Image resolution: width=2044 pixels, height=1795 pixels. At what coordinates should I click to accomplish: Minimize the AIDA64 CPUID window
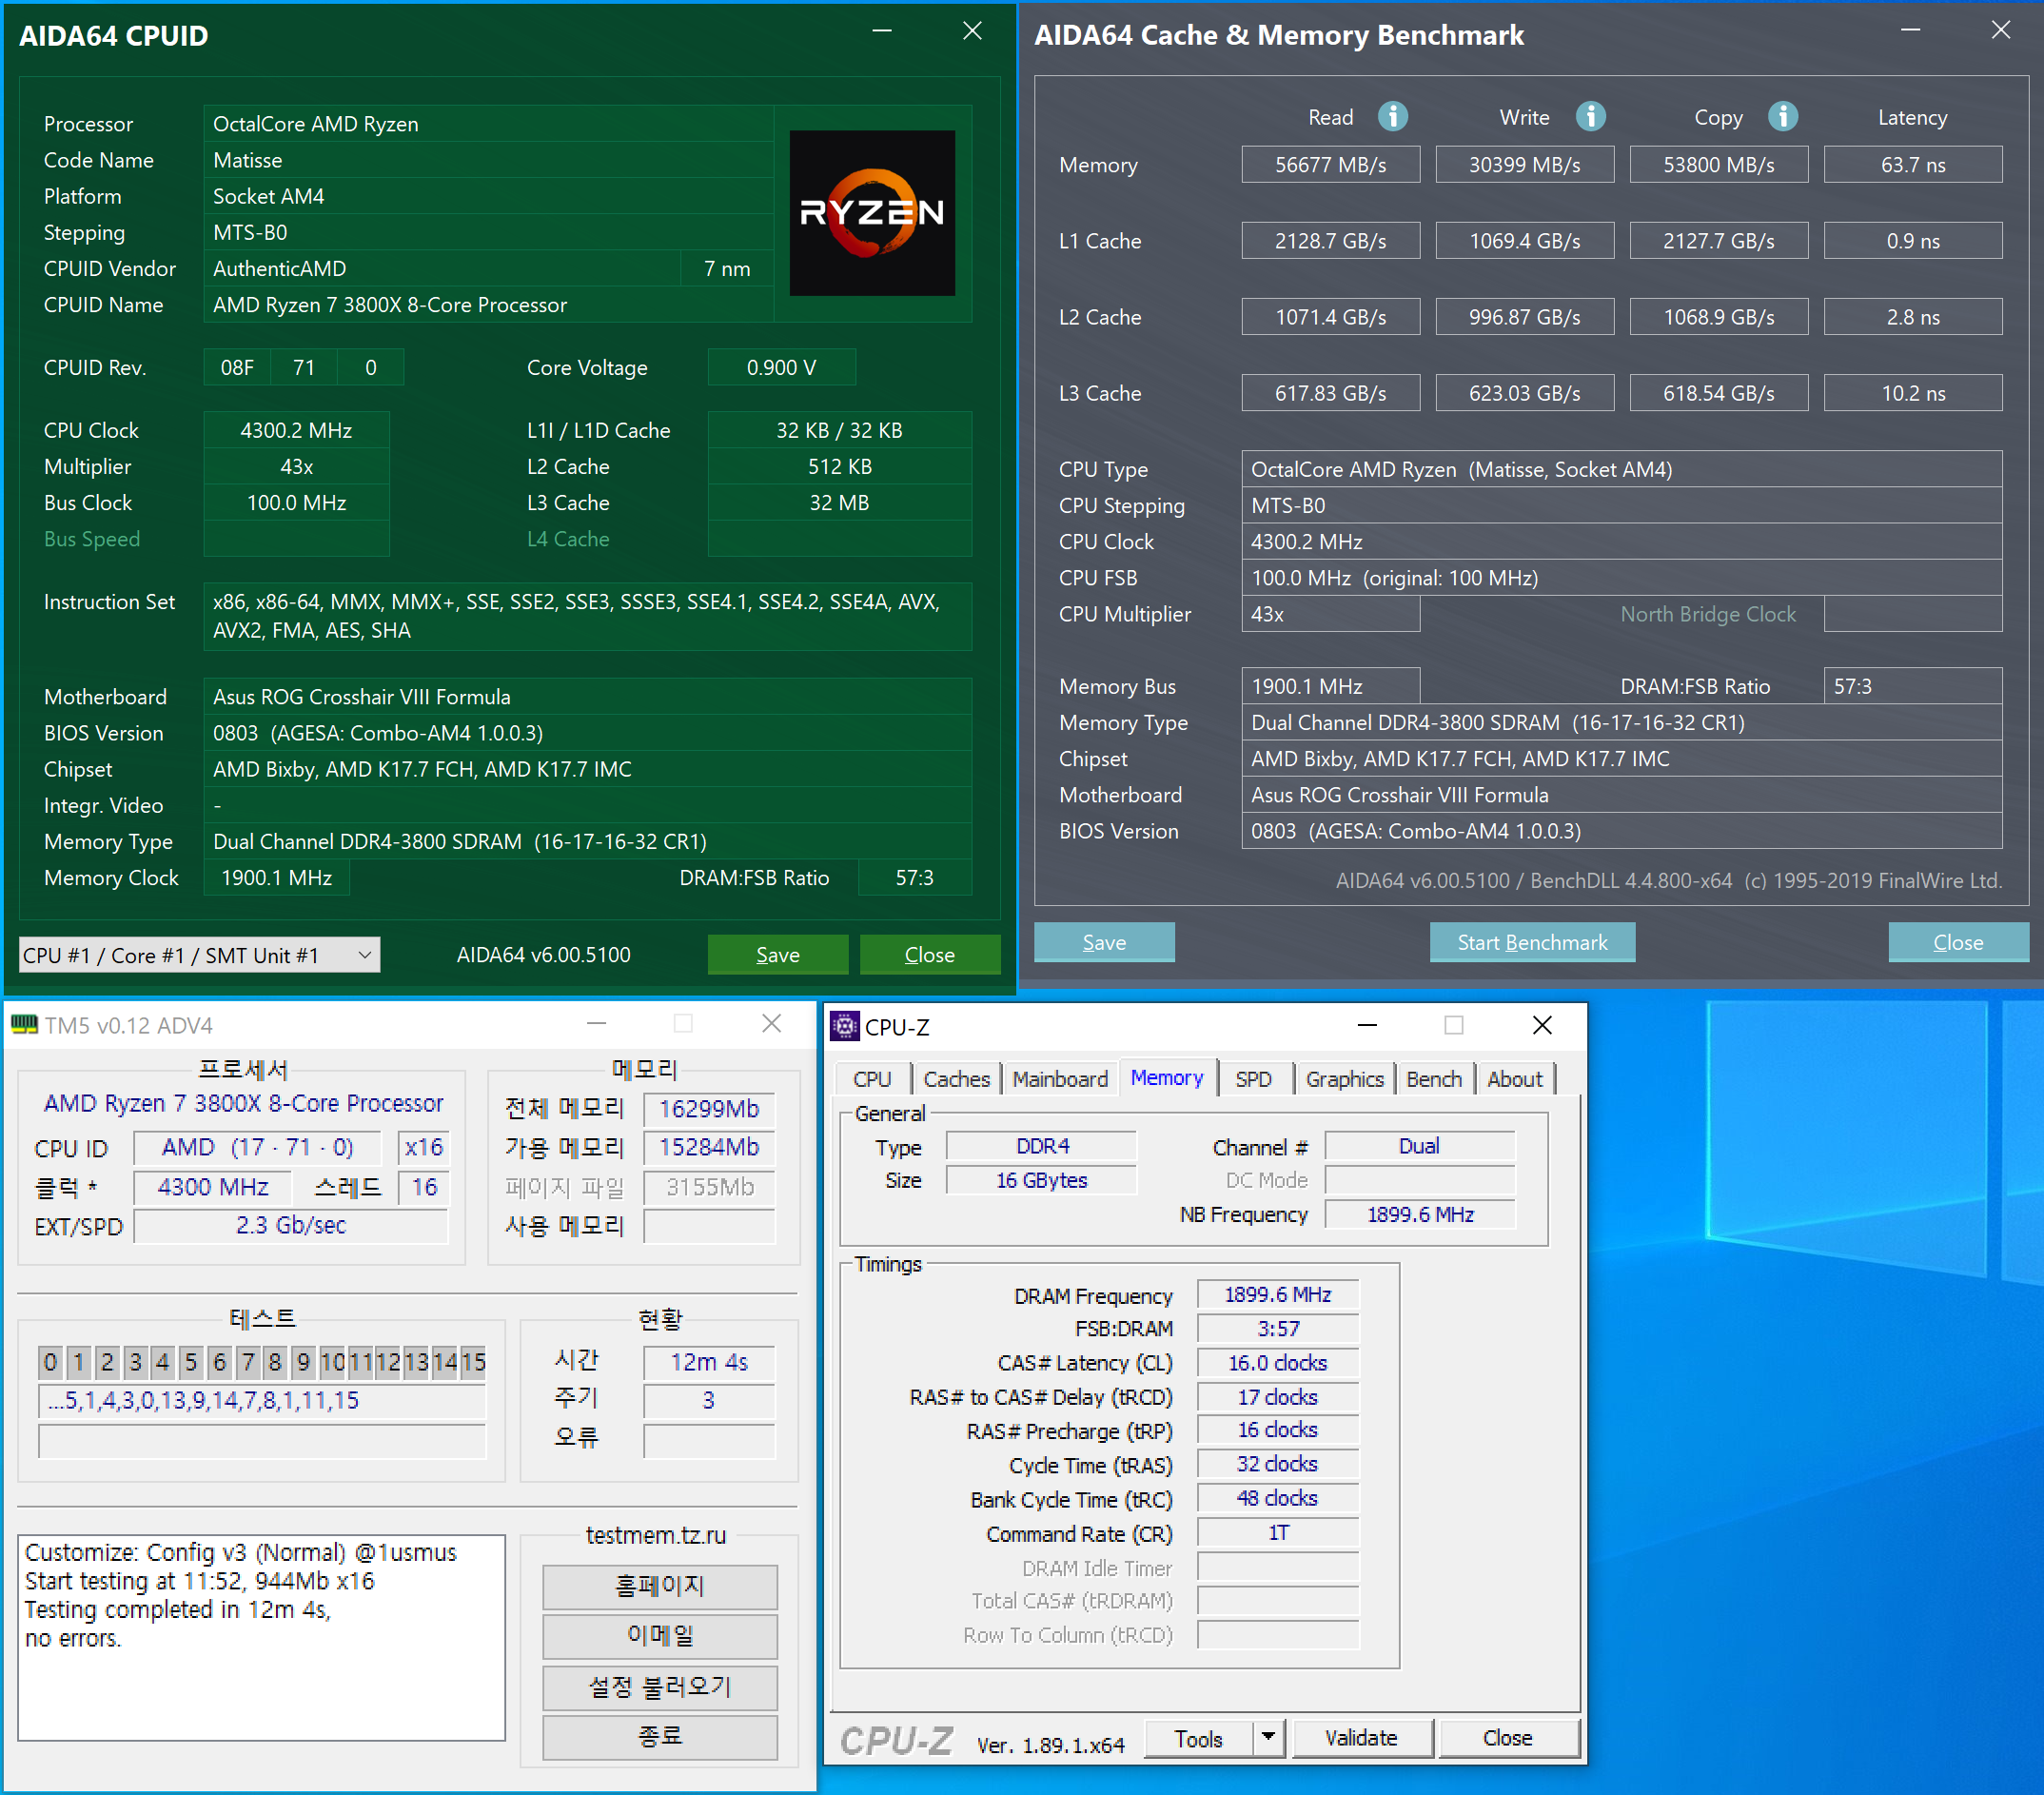(882, 31)
